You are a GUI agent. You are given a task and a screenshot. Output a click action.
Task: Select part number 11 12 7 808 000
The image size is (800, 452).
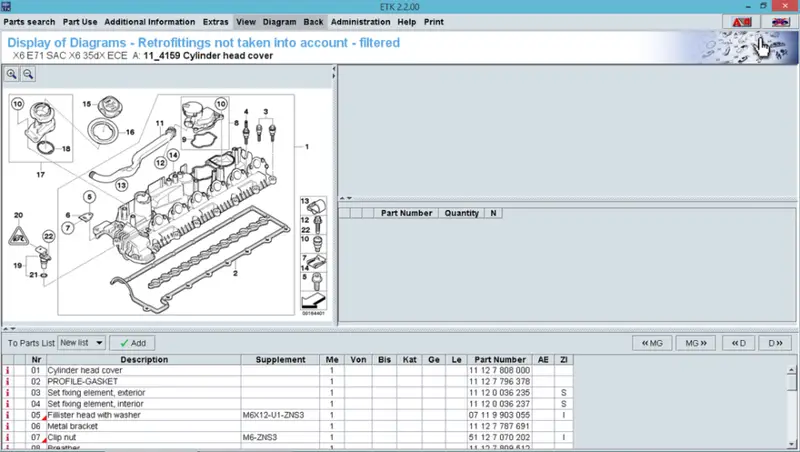pos(499,370)
